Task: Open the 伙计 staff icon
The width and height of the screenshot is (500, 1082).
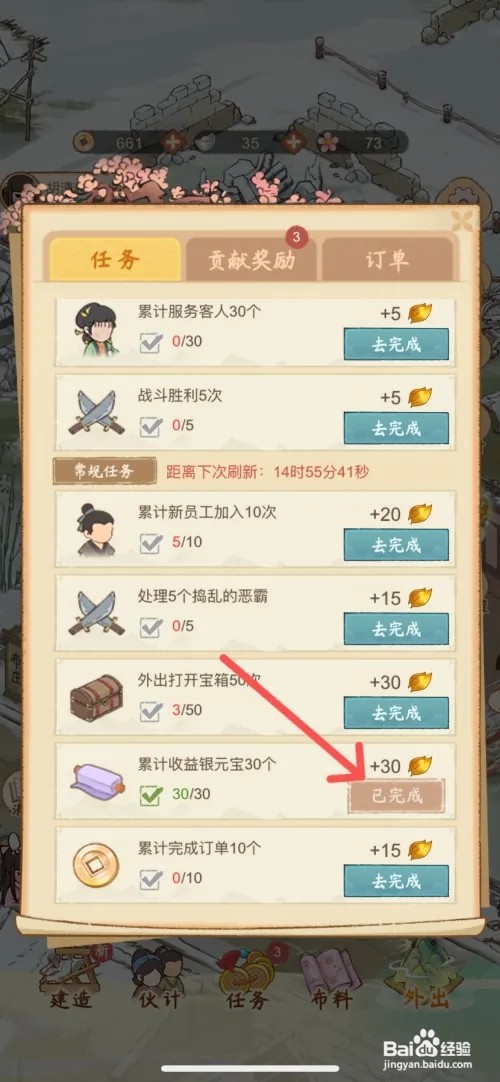Action: coord(158,978)
